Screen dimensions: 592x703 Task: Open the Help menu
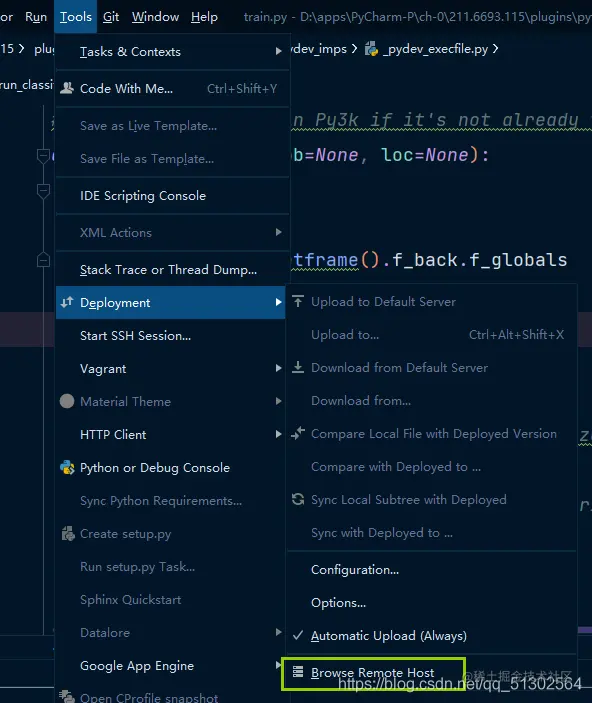point(204,17)
